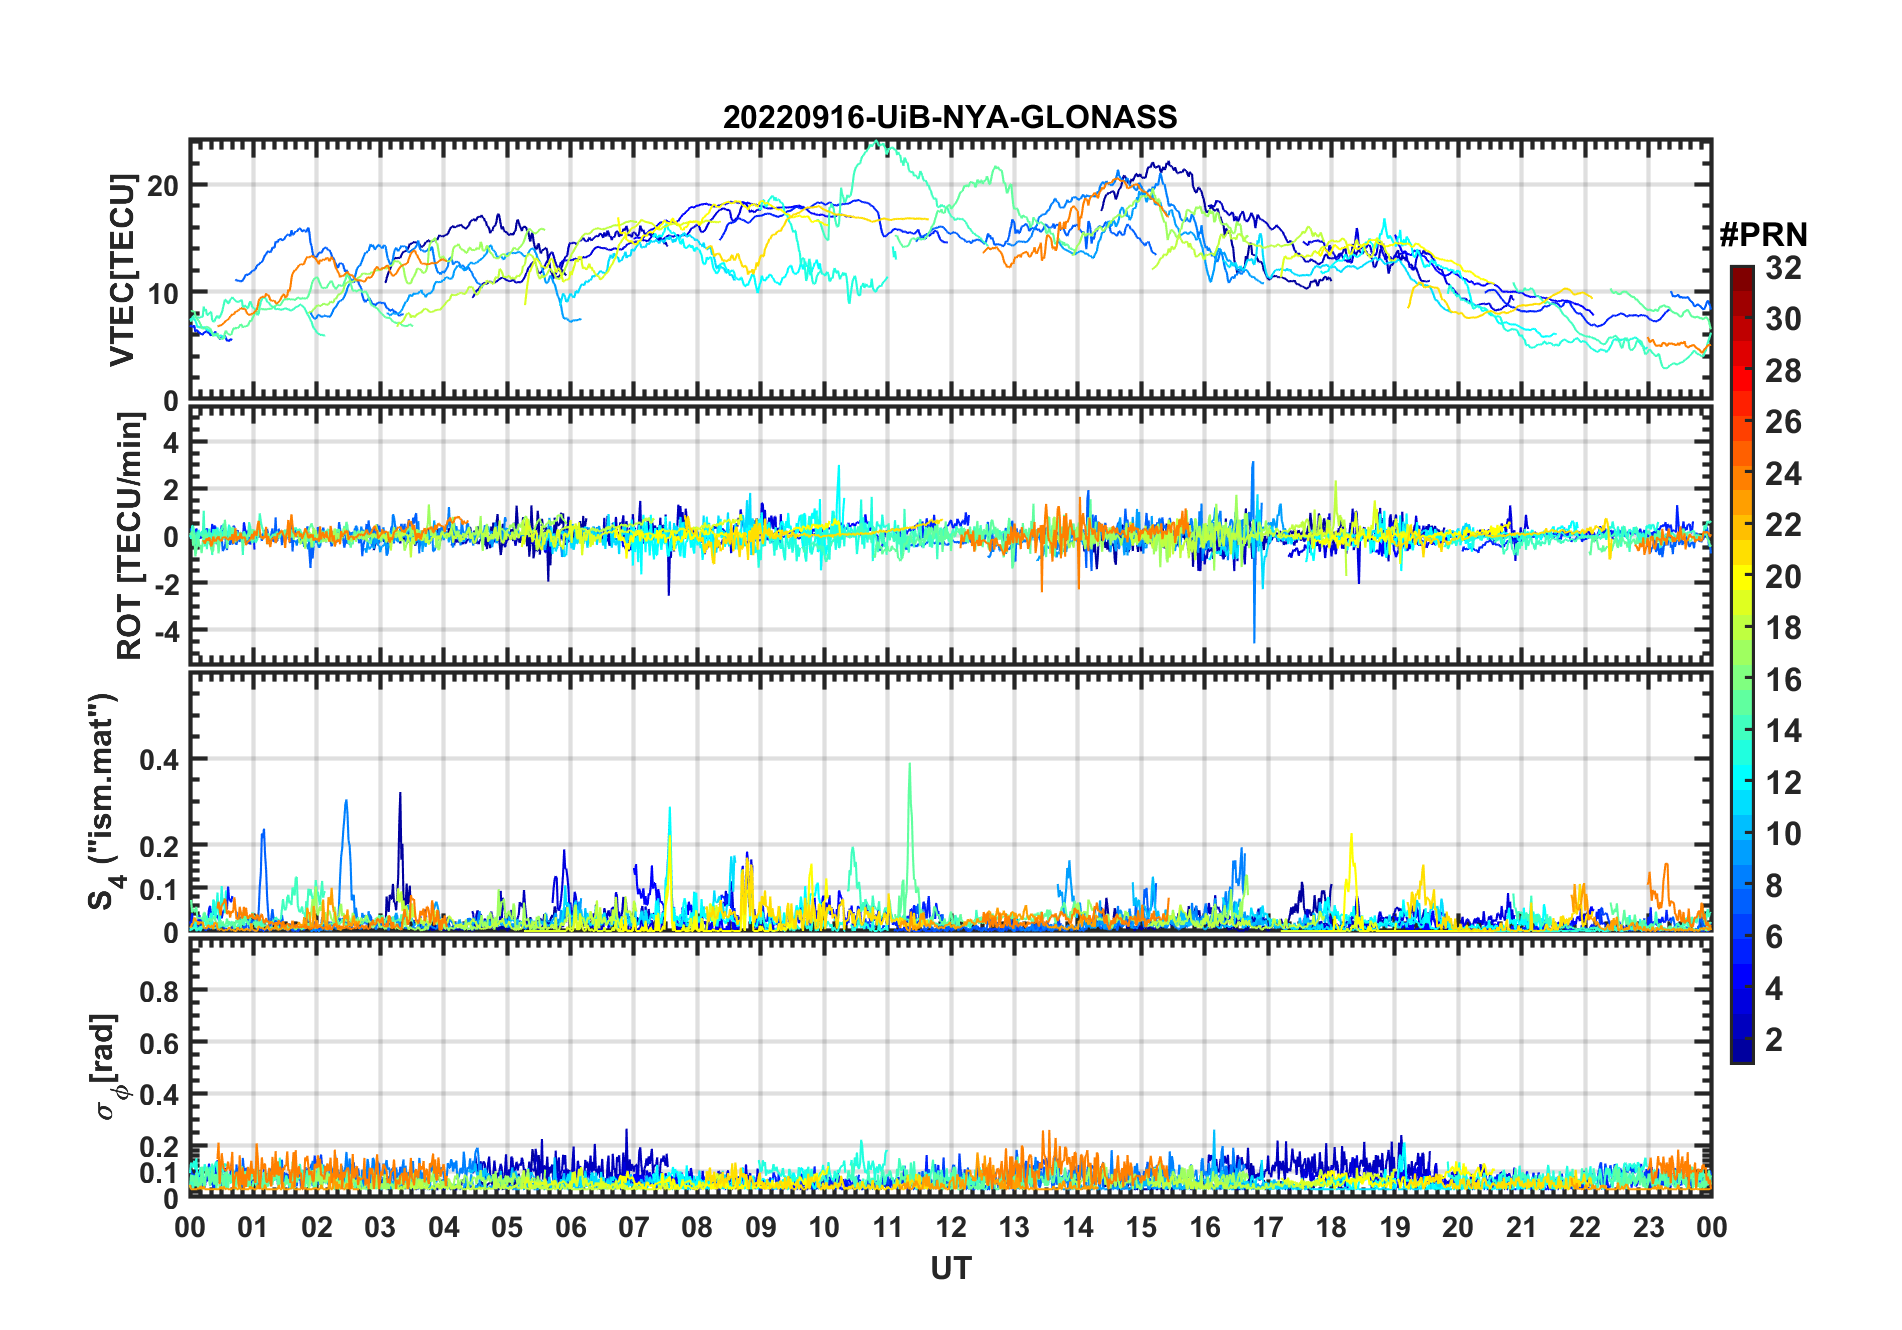Select colorbar tick label 8

pos(1774,886)
